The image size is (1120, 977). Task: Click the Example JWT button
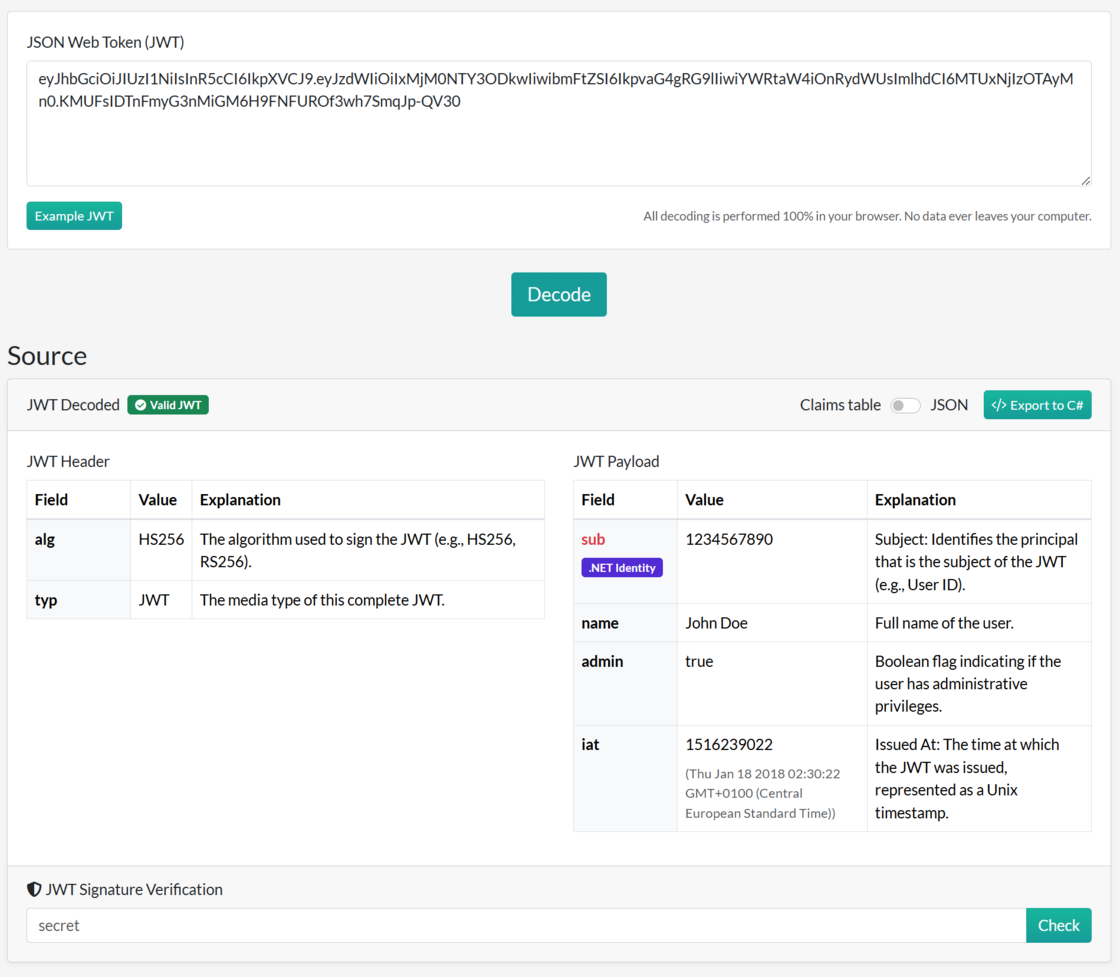click(x=74, y=216)
